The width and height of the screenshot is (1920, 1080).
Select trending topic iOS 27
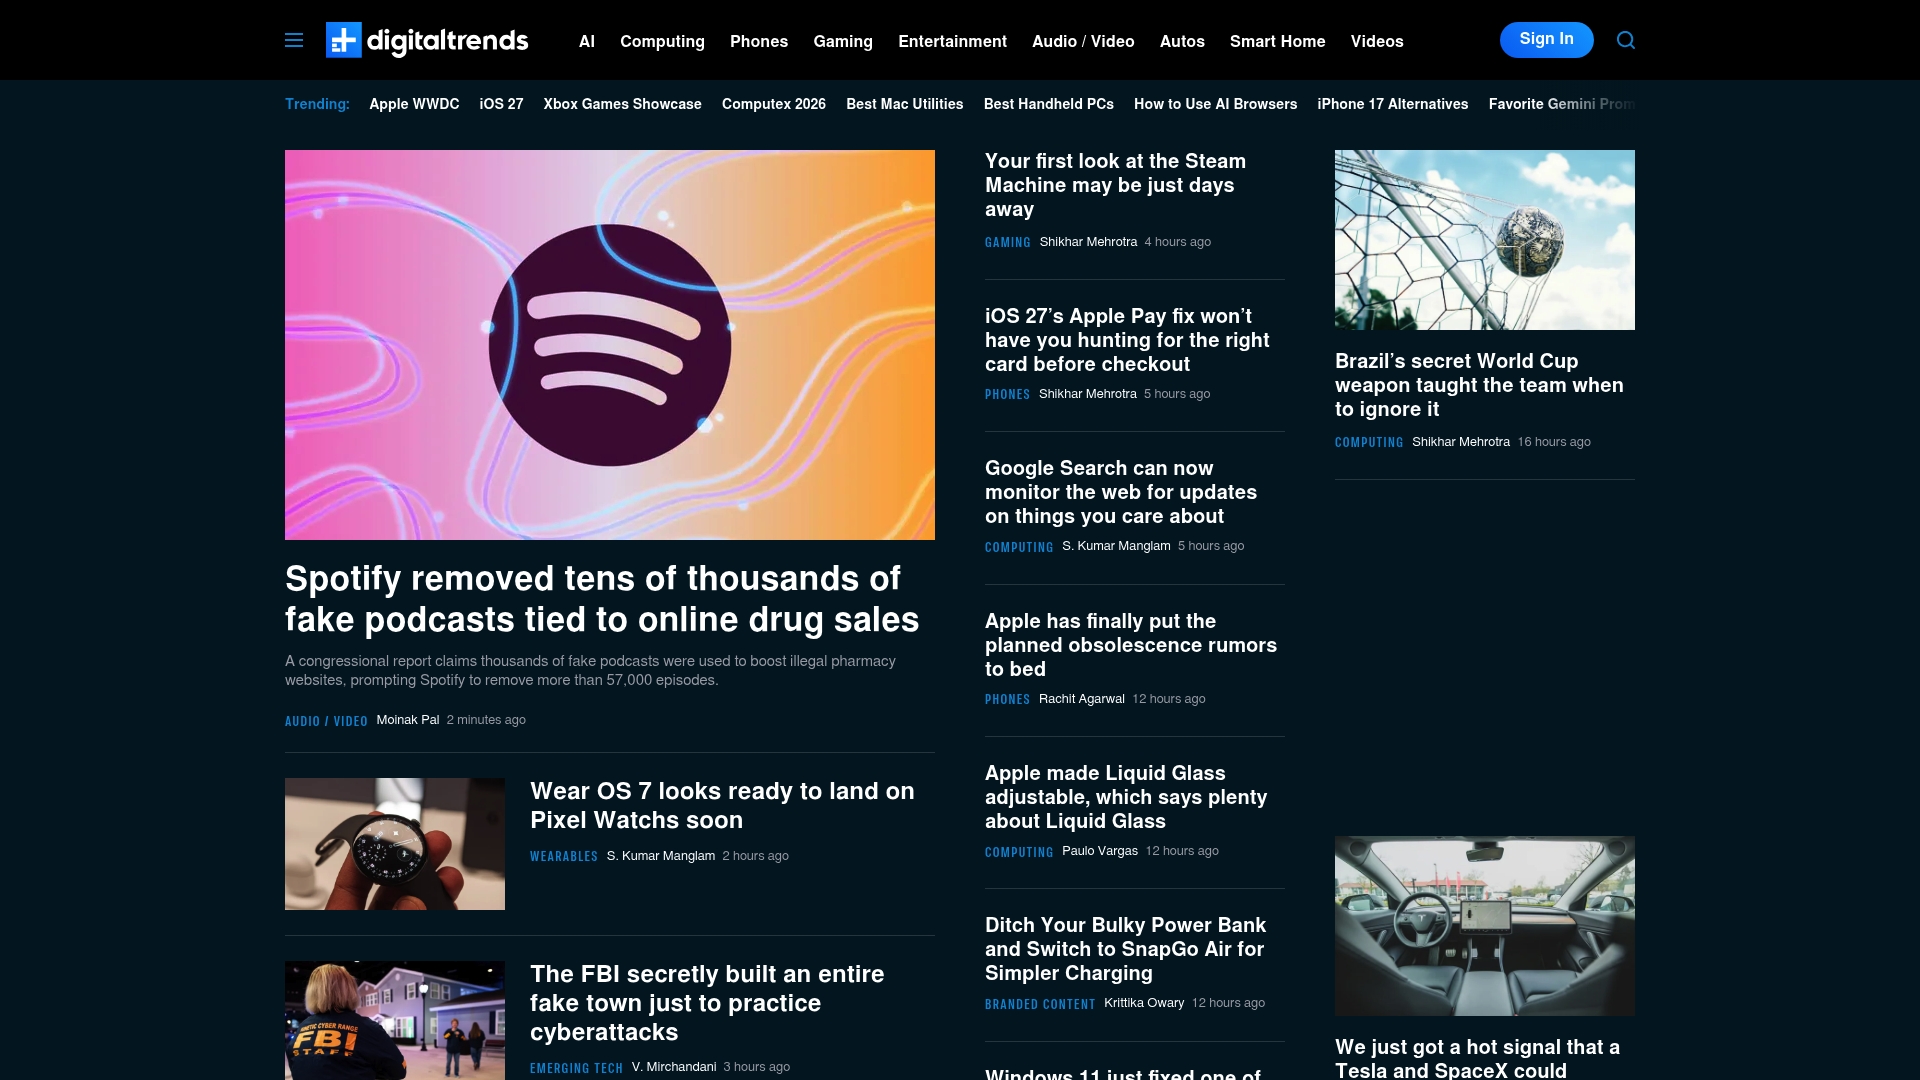501,104
